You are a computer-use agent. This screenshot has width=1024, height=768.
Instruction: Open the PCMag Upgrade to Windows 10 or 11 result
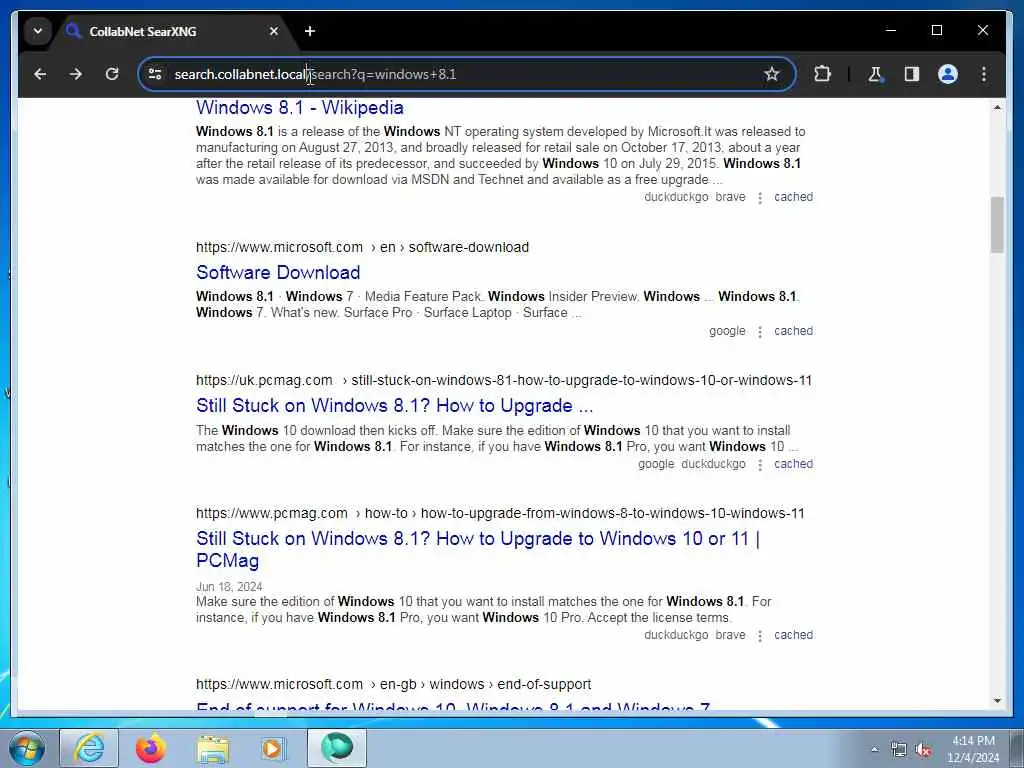coord(477,549)
